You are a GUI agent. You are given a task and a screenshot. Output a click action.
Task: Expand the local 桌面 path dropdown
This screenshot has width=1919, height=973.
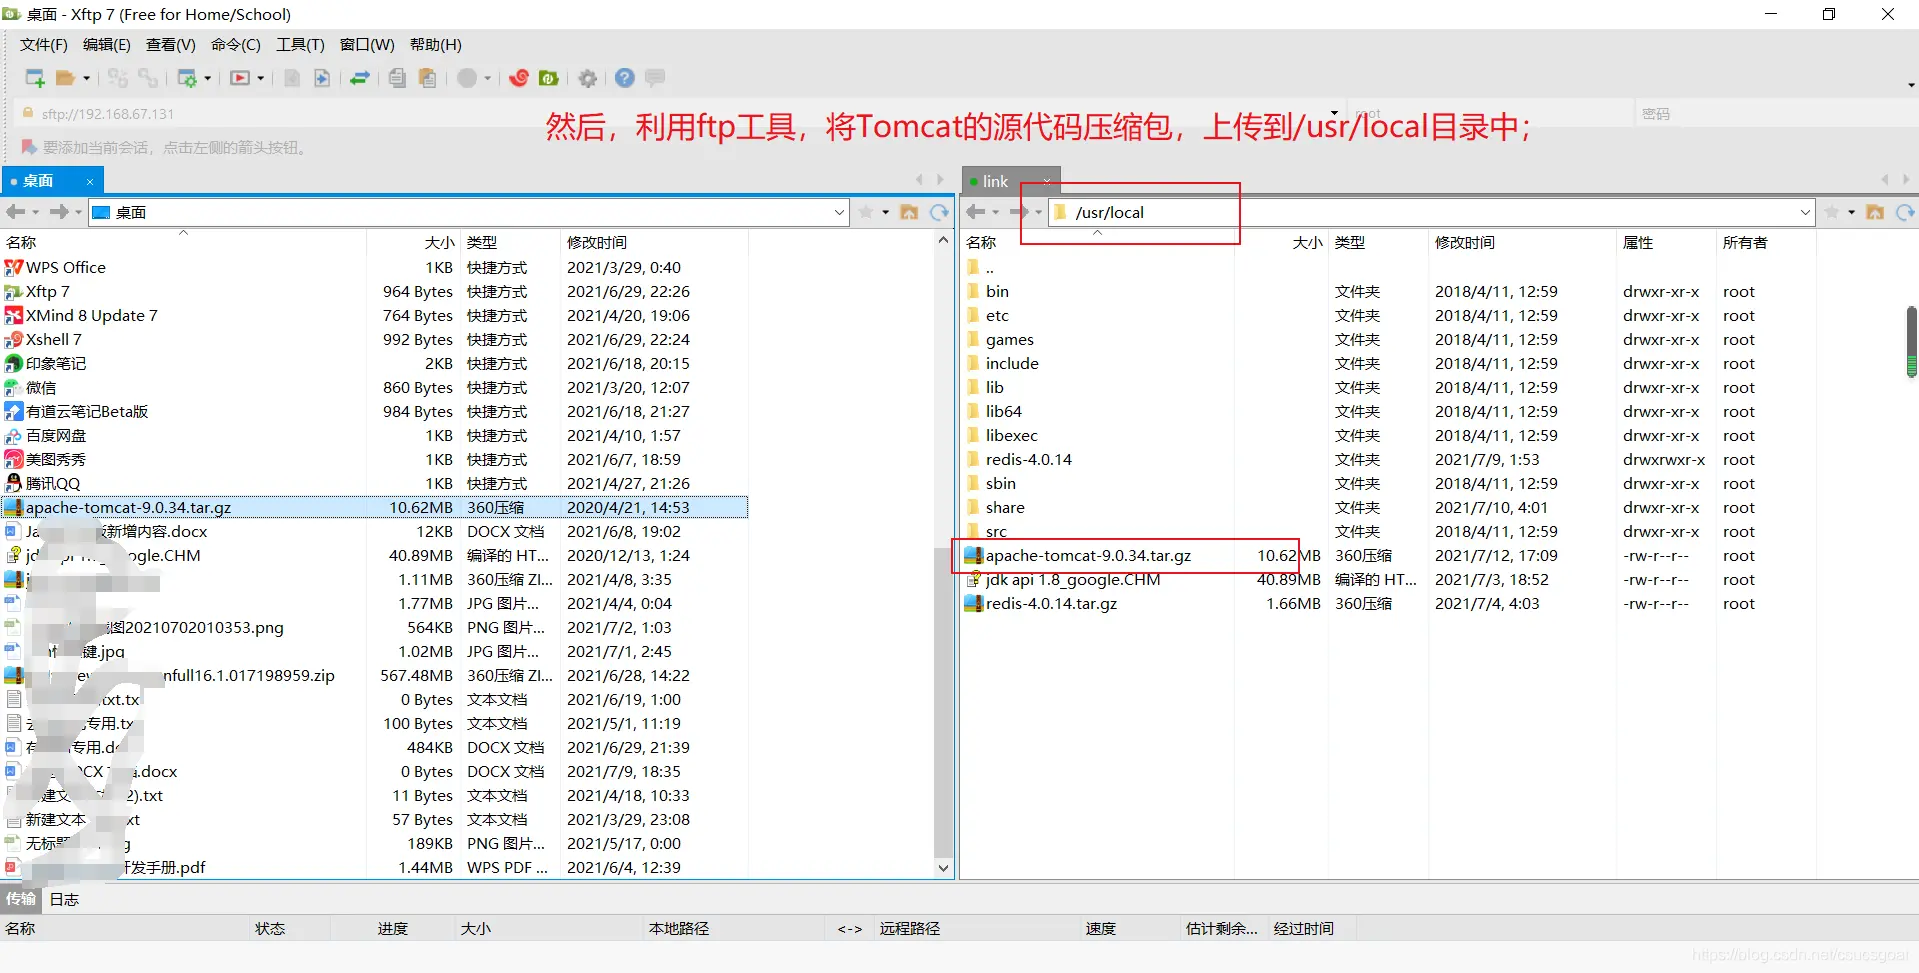point(840,212)
